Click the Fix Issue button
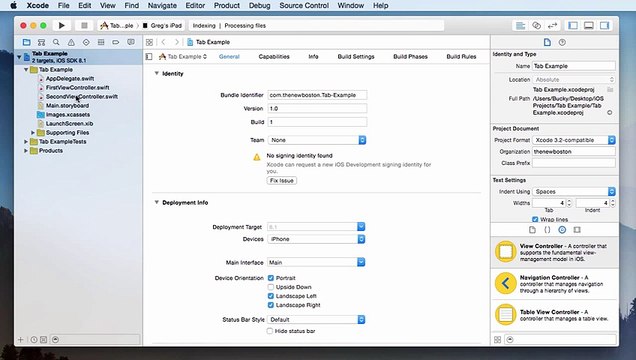This screenshot has height=360, width=636. (x=281, y=180)
